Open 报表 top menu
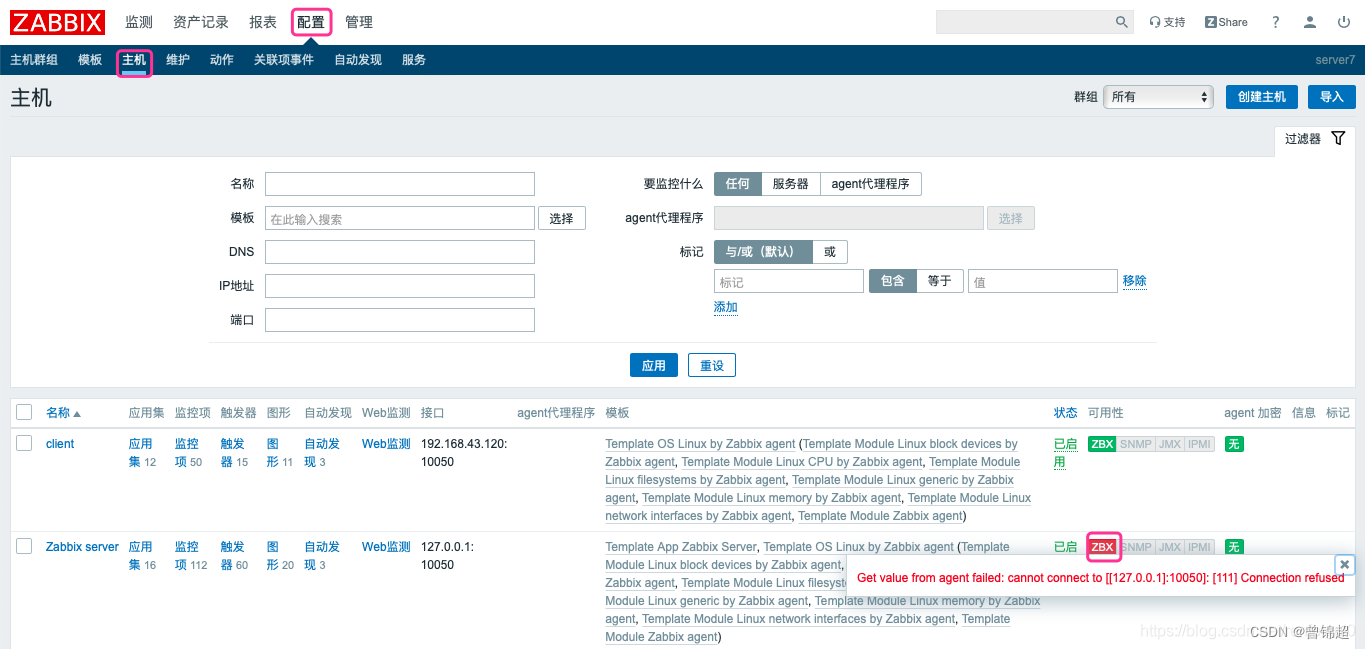Image resolution: width=1365 pixels, height=649 pixels. (x=263, y=22)
